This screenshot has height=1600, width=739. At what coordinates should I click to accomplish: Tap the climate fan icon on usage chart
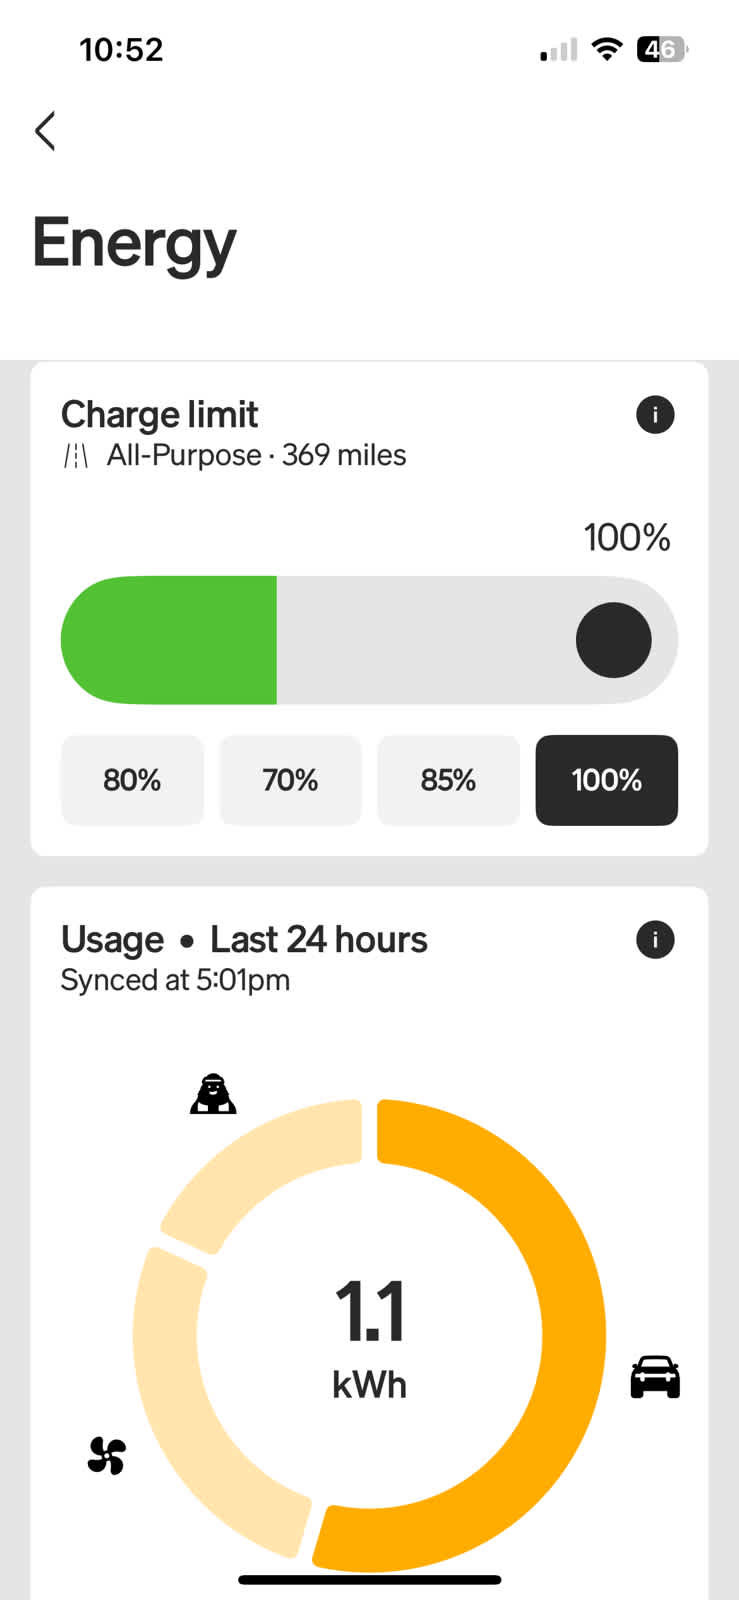click(107, 1455)
